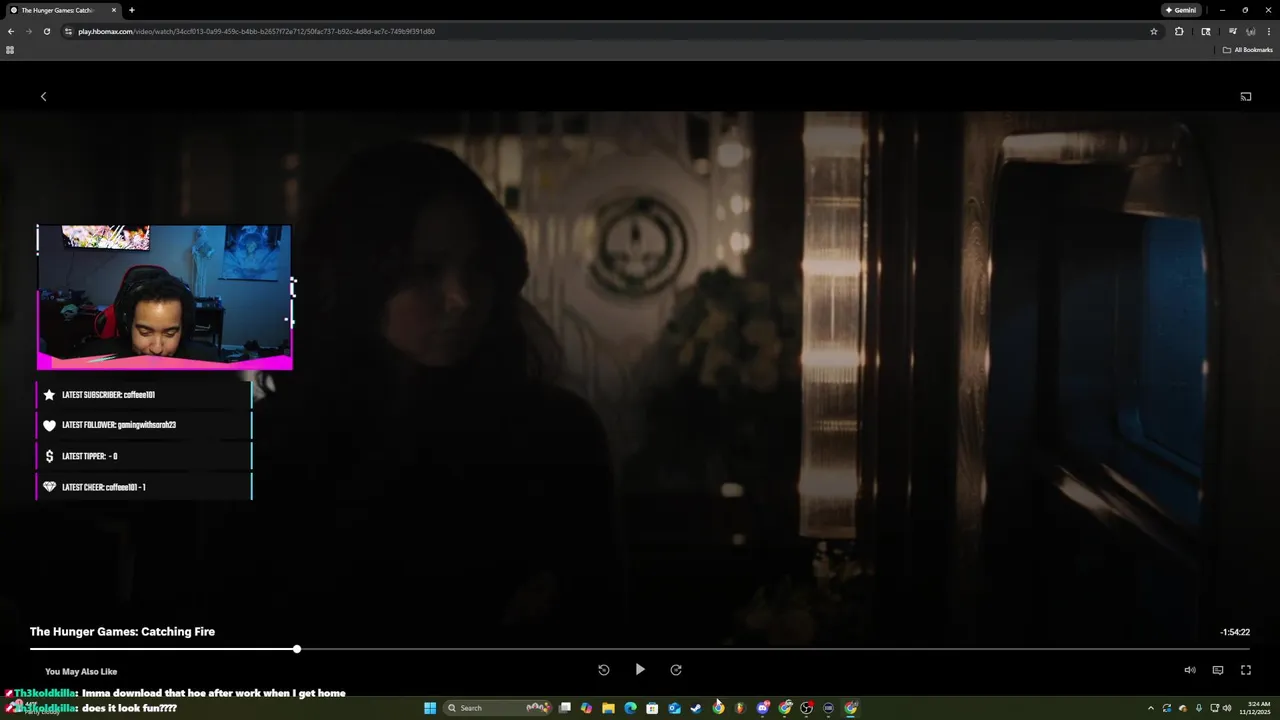Viewport: 1280px width, 720px height.
Task: Open the All Bookmarks folder
Action: (1248, 50)
